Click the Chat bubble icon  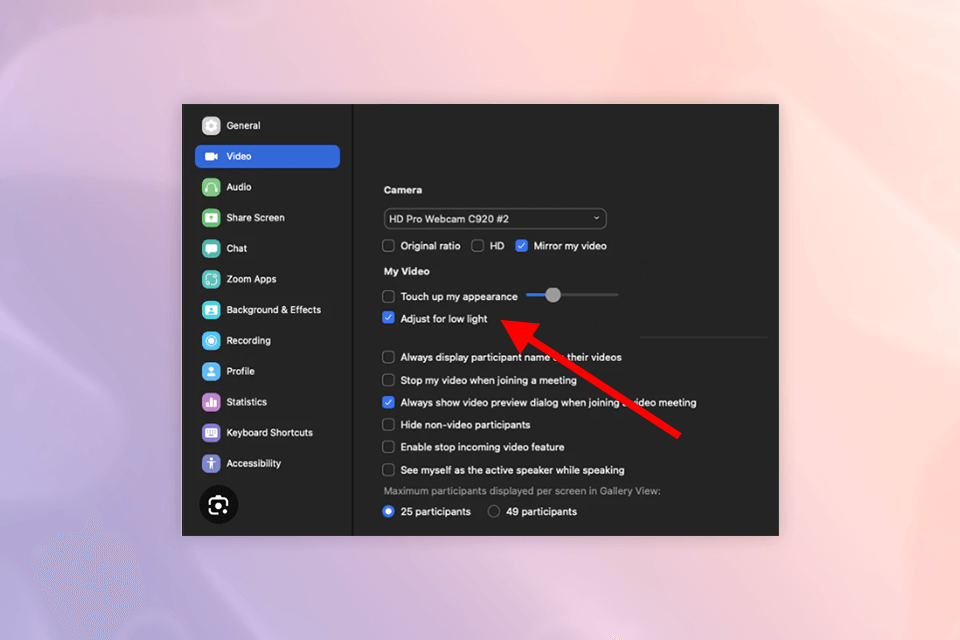point(211,248)
